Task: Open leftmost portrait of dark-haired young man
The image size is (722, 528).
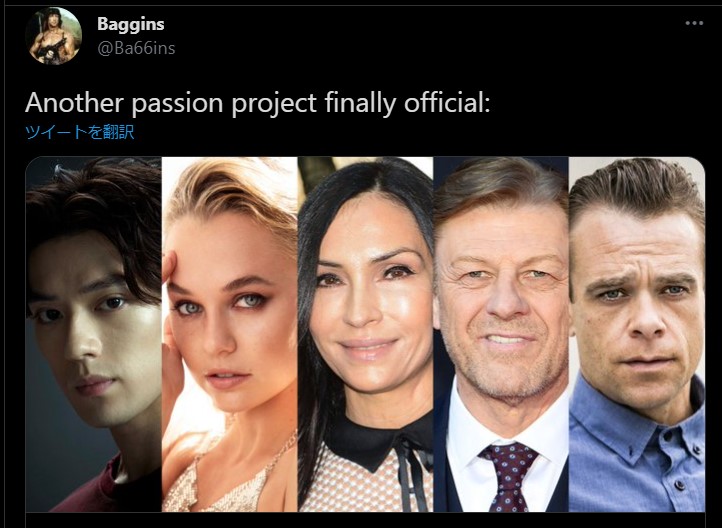Action: pos(93,330)
